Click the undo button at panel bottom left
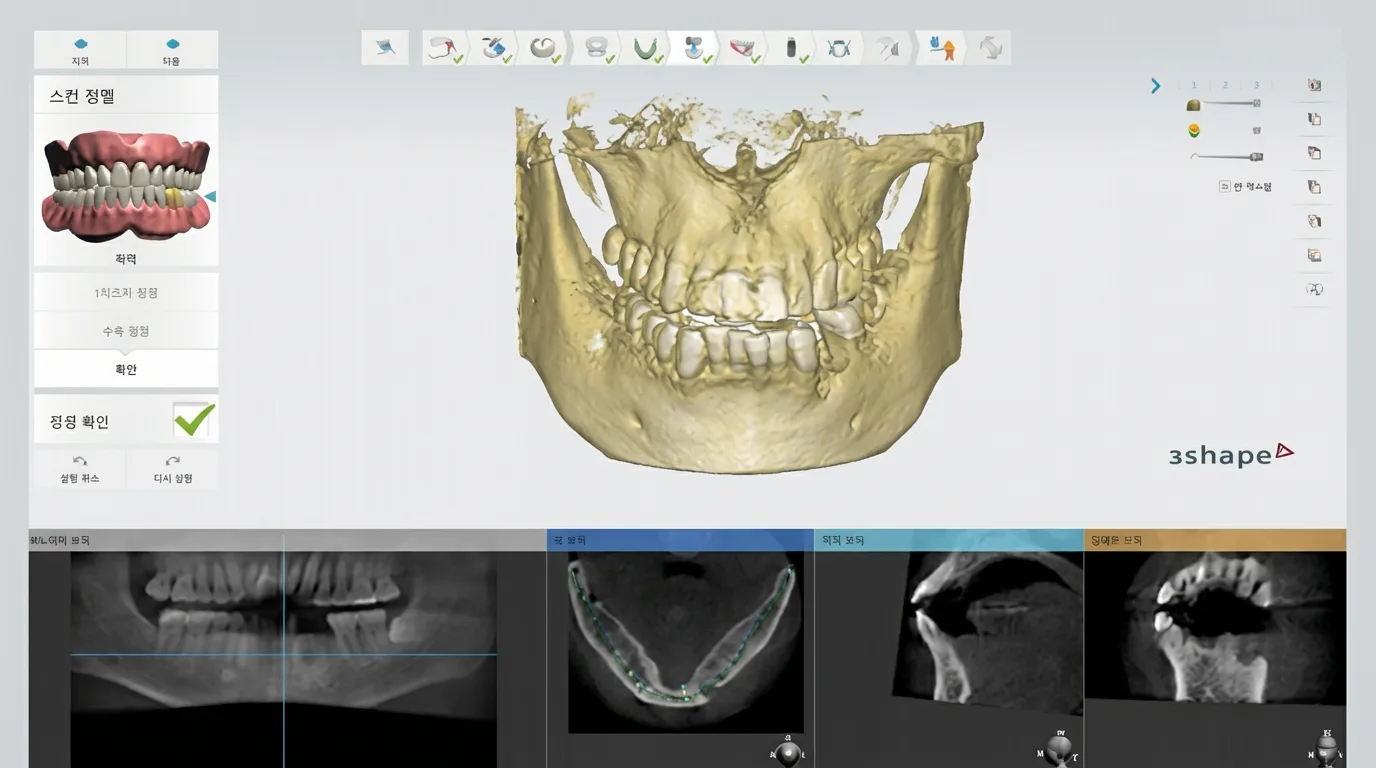This screenshot has height=768, width=1376. coord(80,469)
